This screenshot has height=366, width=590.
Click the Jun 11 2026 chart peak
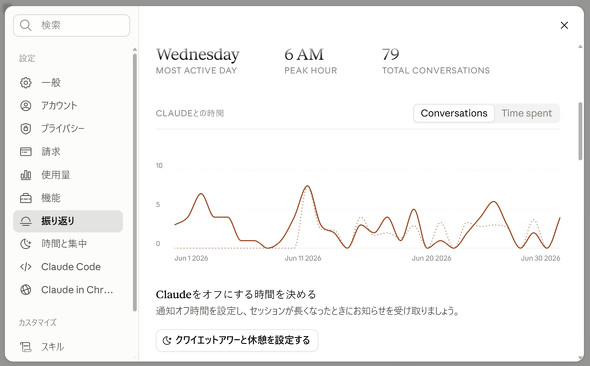[307, 186]
